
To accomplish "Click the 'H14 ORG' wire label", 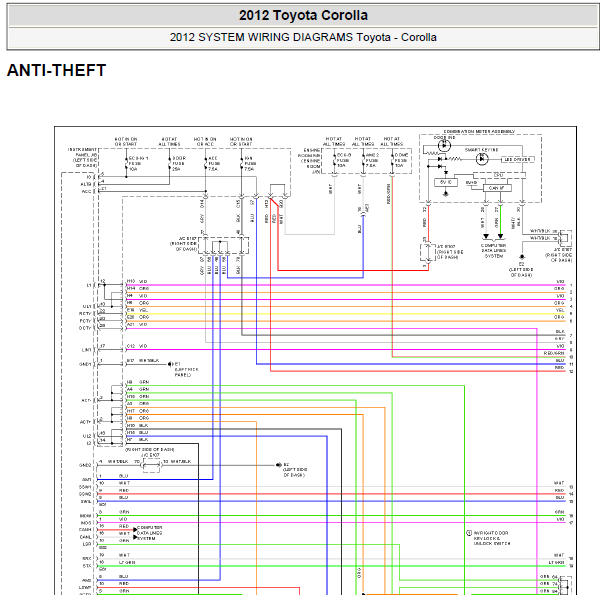I will tap(138, 289).
